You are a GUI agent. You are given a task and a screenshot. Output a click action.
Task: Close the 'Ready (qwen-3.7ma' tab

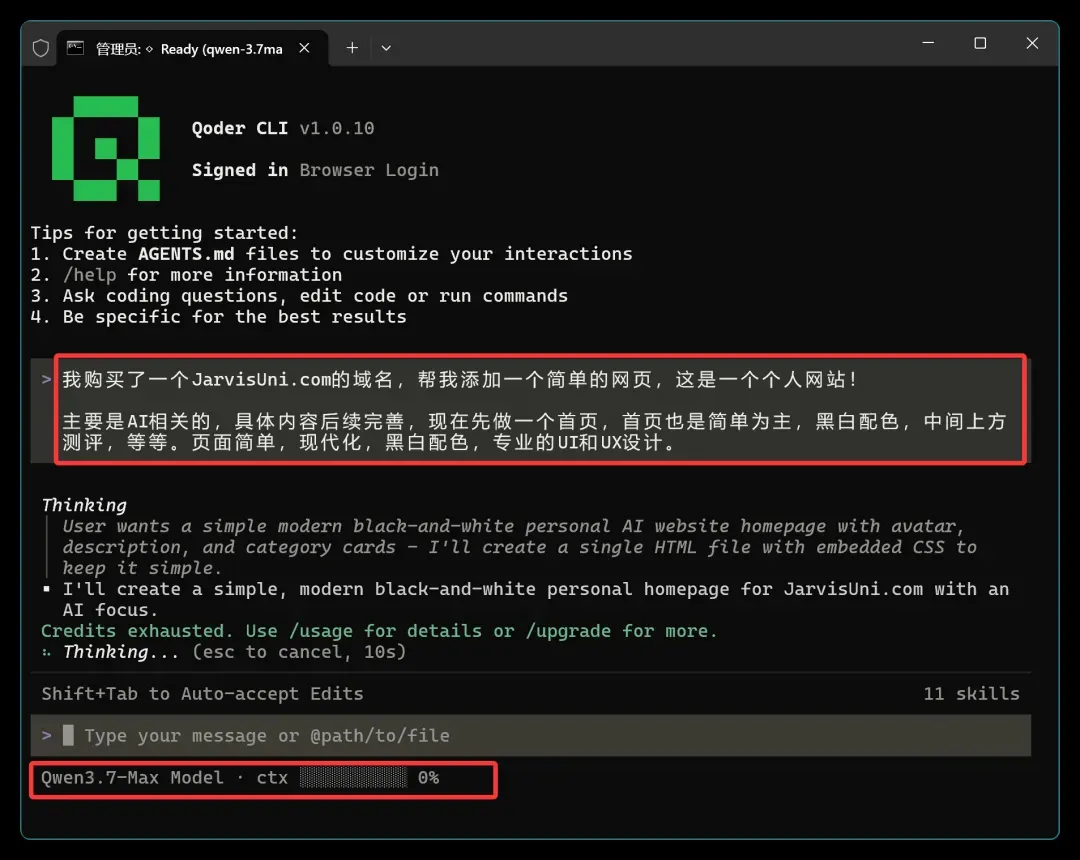(304, 48)
